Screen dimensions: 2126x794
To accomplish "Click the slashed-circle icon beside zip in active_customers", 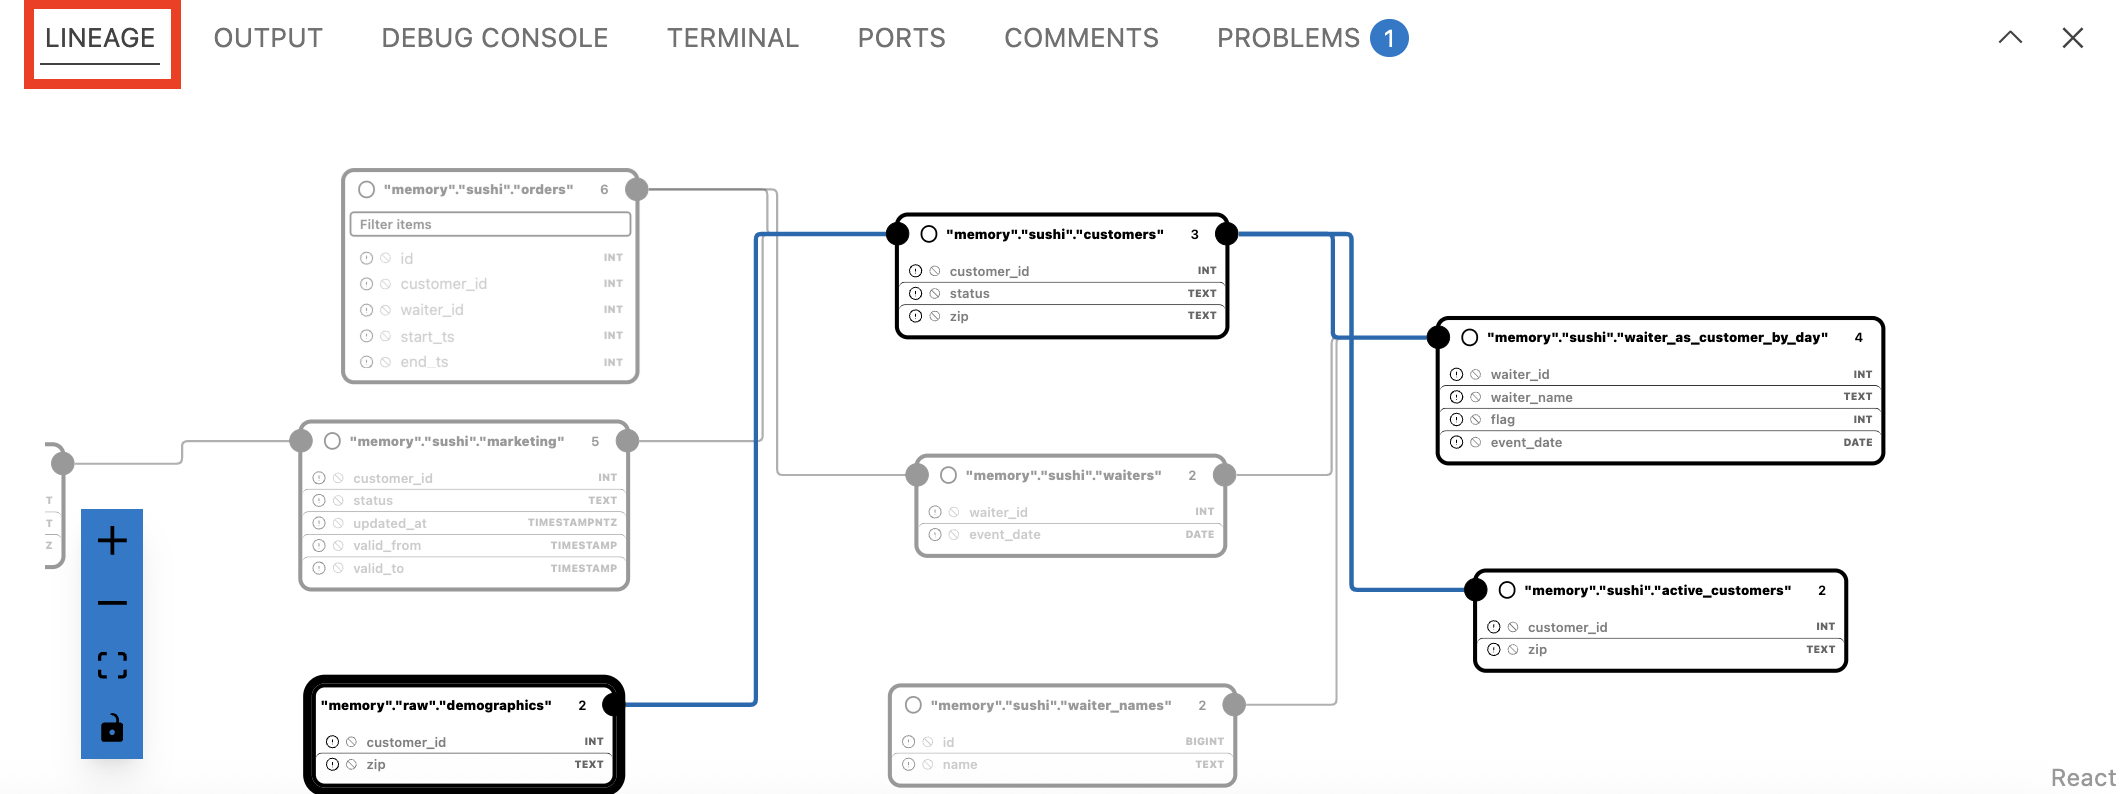I will tap(1513, 650).
